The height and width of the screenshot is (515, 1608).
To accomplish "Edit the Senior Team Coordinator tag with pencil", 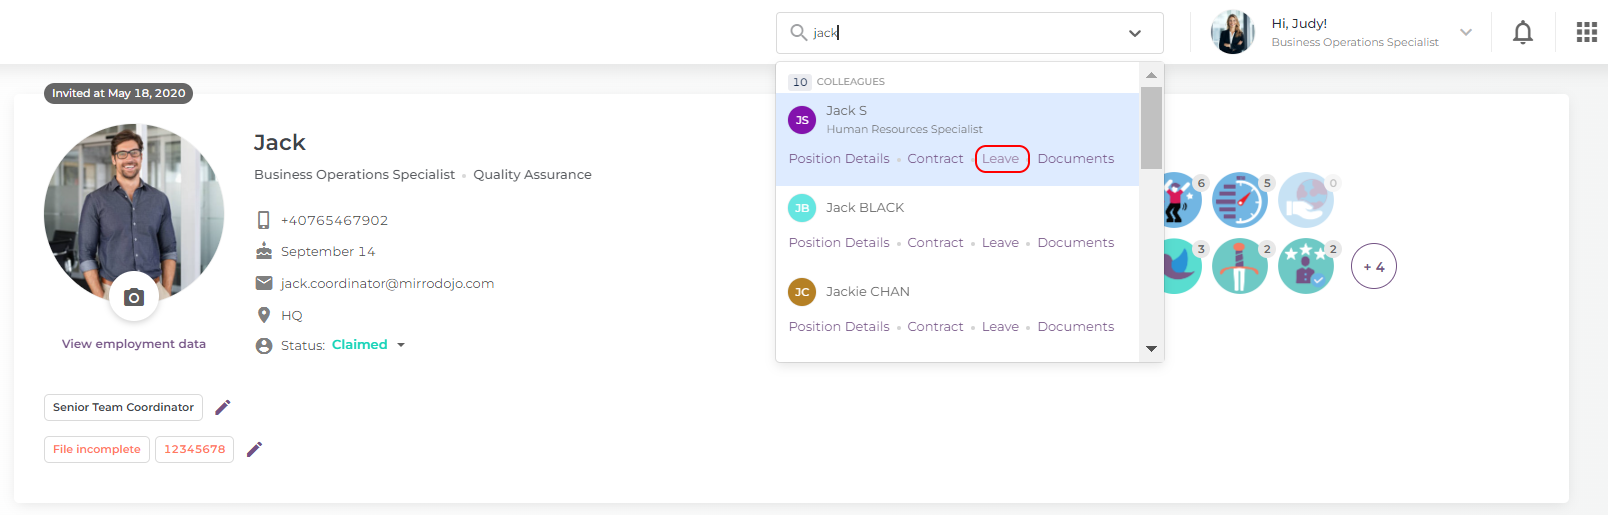I will tap(223, 407).
